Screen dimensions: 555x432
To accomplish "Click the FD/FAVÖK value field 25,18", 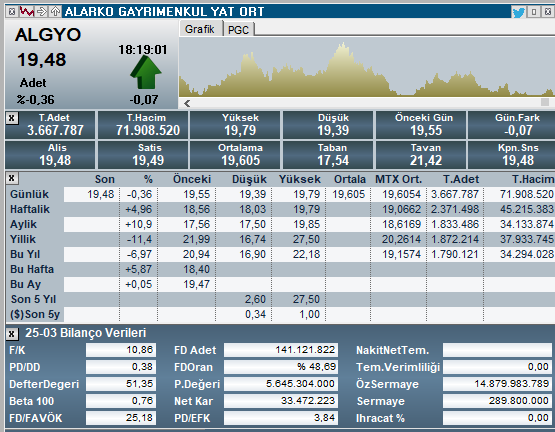I will (x=120, y=418).
